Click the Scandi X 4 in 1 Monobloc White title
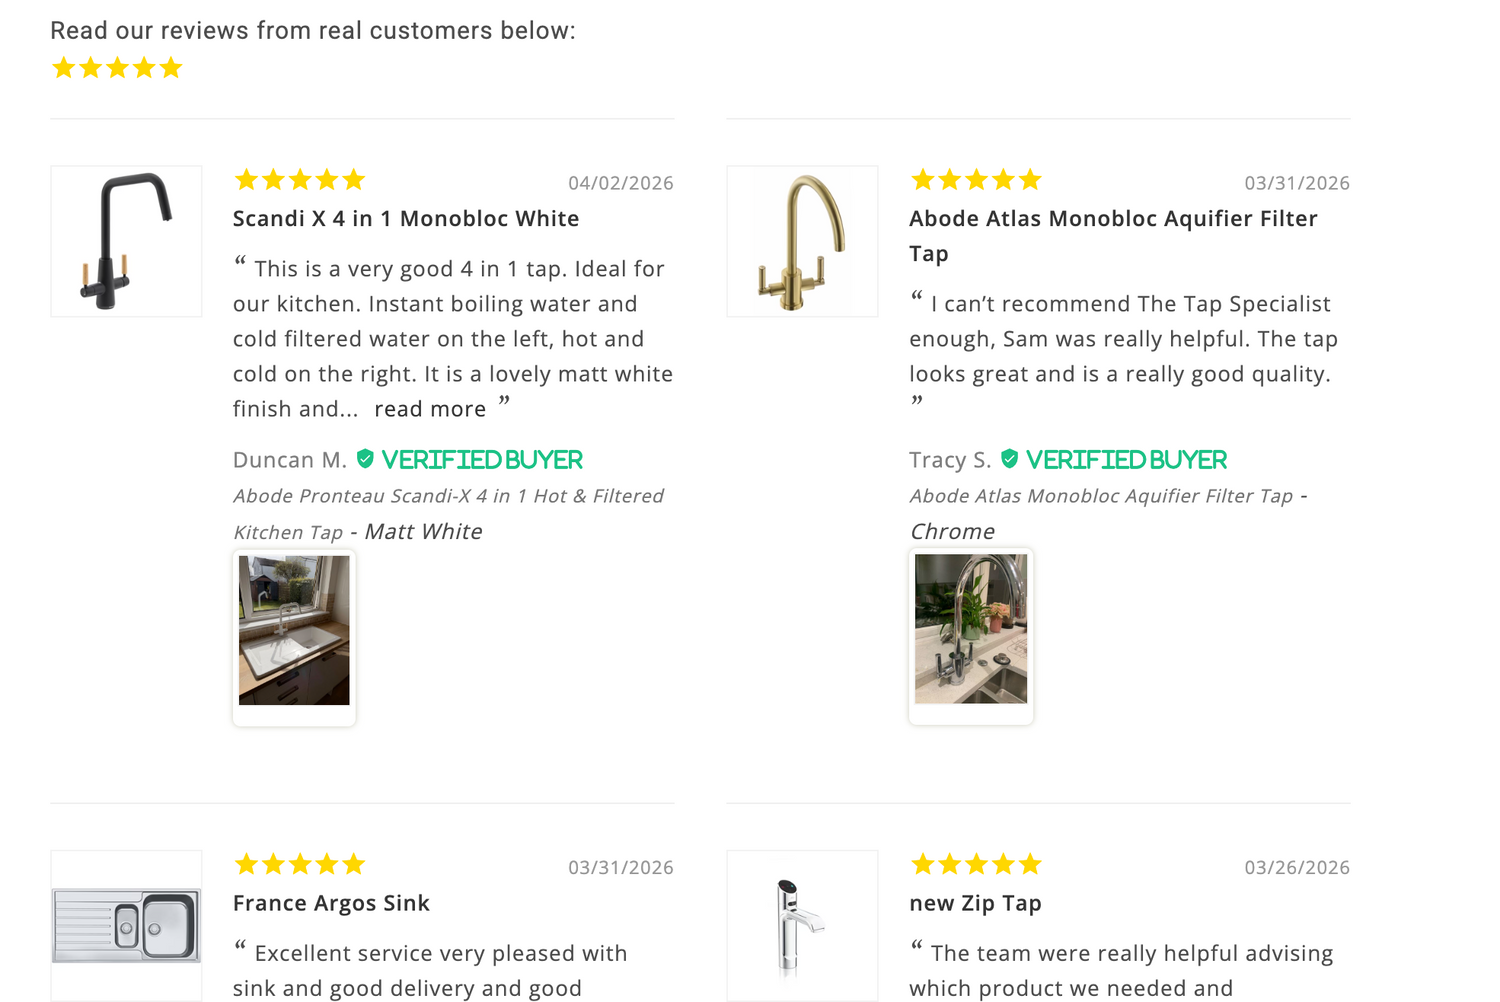 [406, 219]
